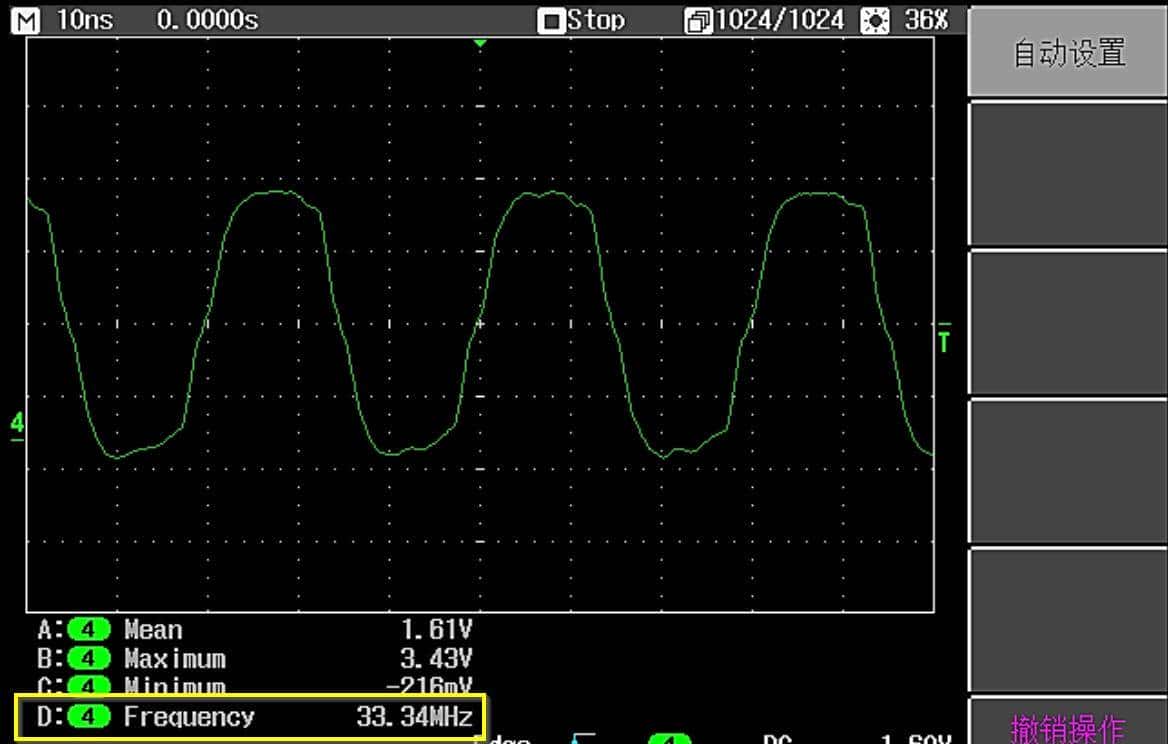Click the trigger source channel 4 badge
This screenshot has width=1168, height=744.
669,739
